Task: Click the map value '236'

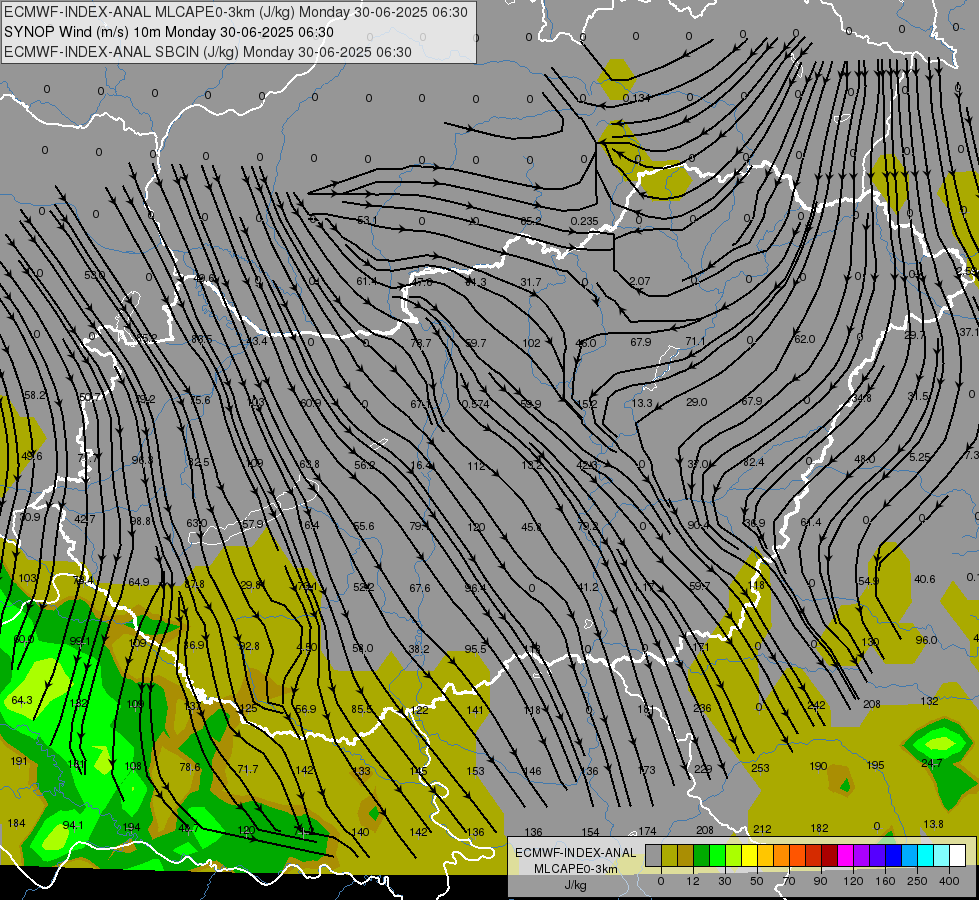Action: tap(702, 708)
